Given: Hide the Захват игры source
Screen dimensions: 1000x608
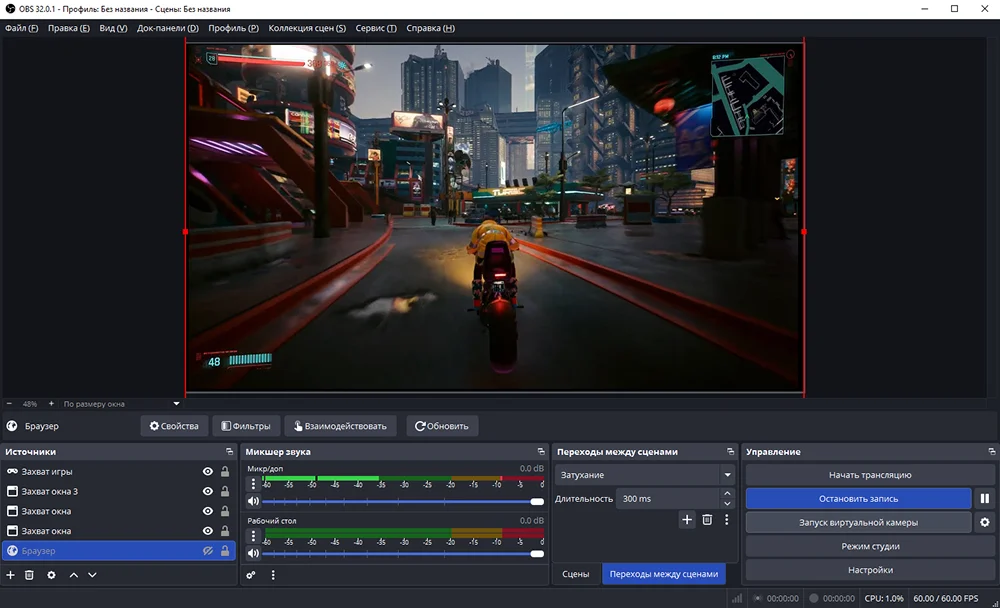Looking at the screenshot, I should (x=207, y=472).
